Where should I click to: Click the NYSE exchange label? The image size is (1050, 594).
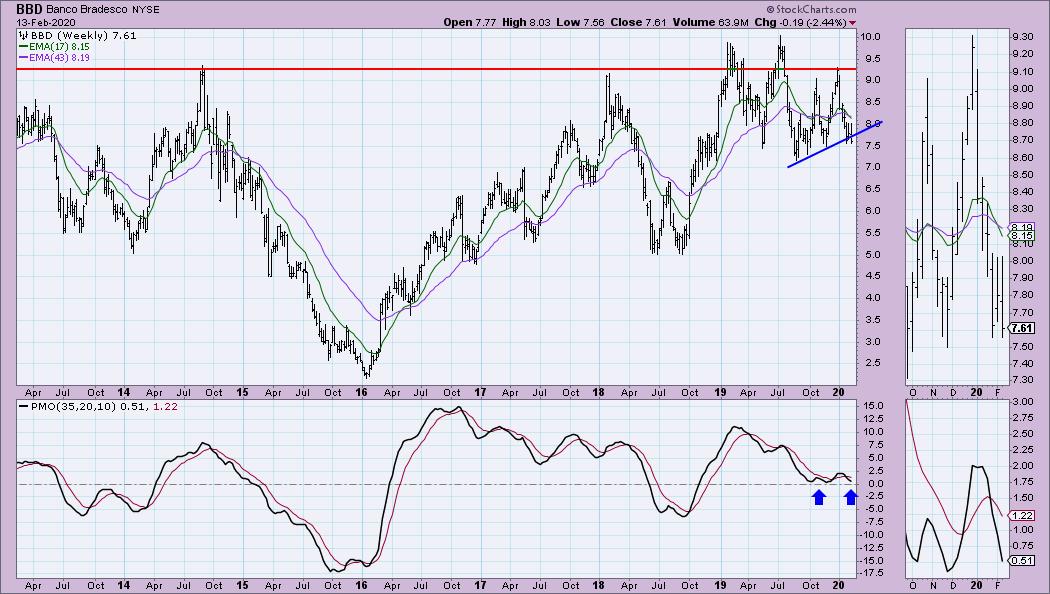(x=145, y=10)
